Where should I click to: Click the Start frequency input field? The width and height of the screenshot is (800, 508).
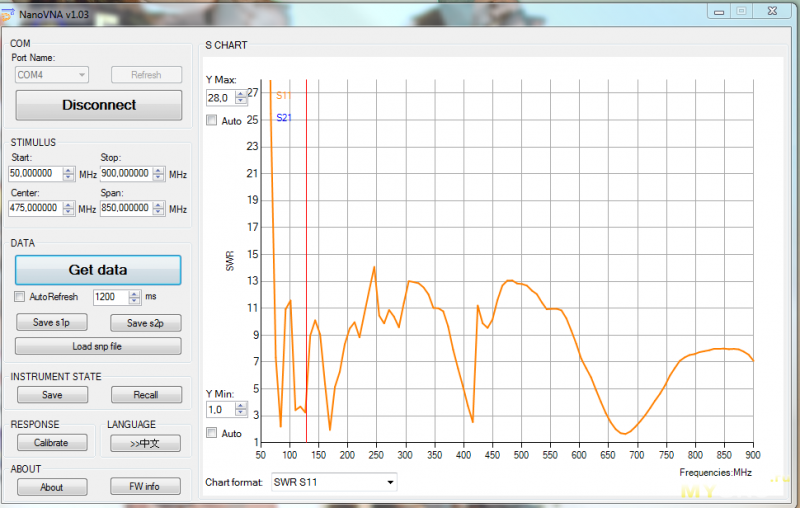(x=36, y=173)
